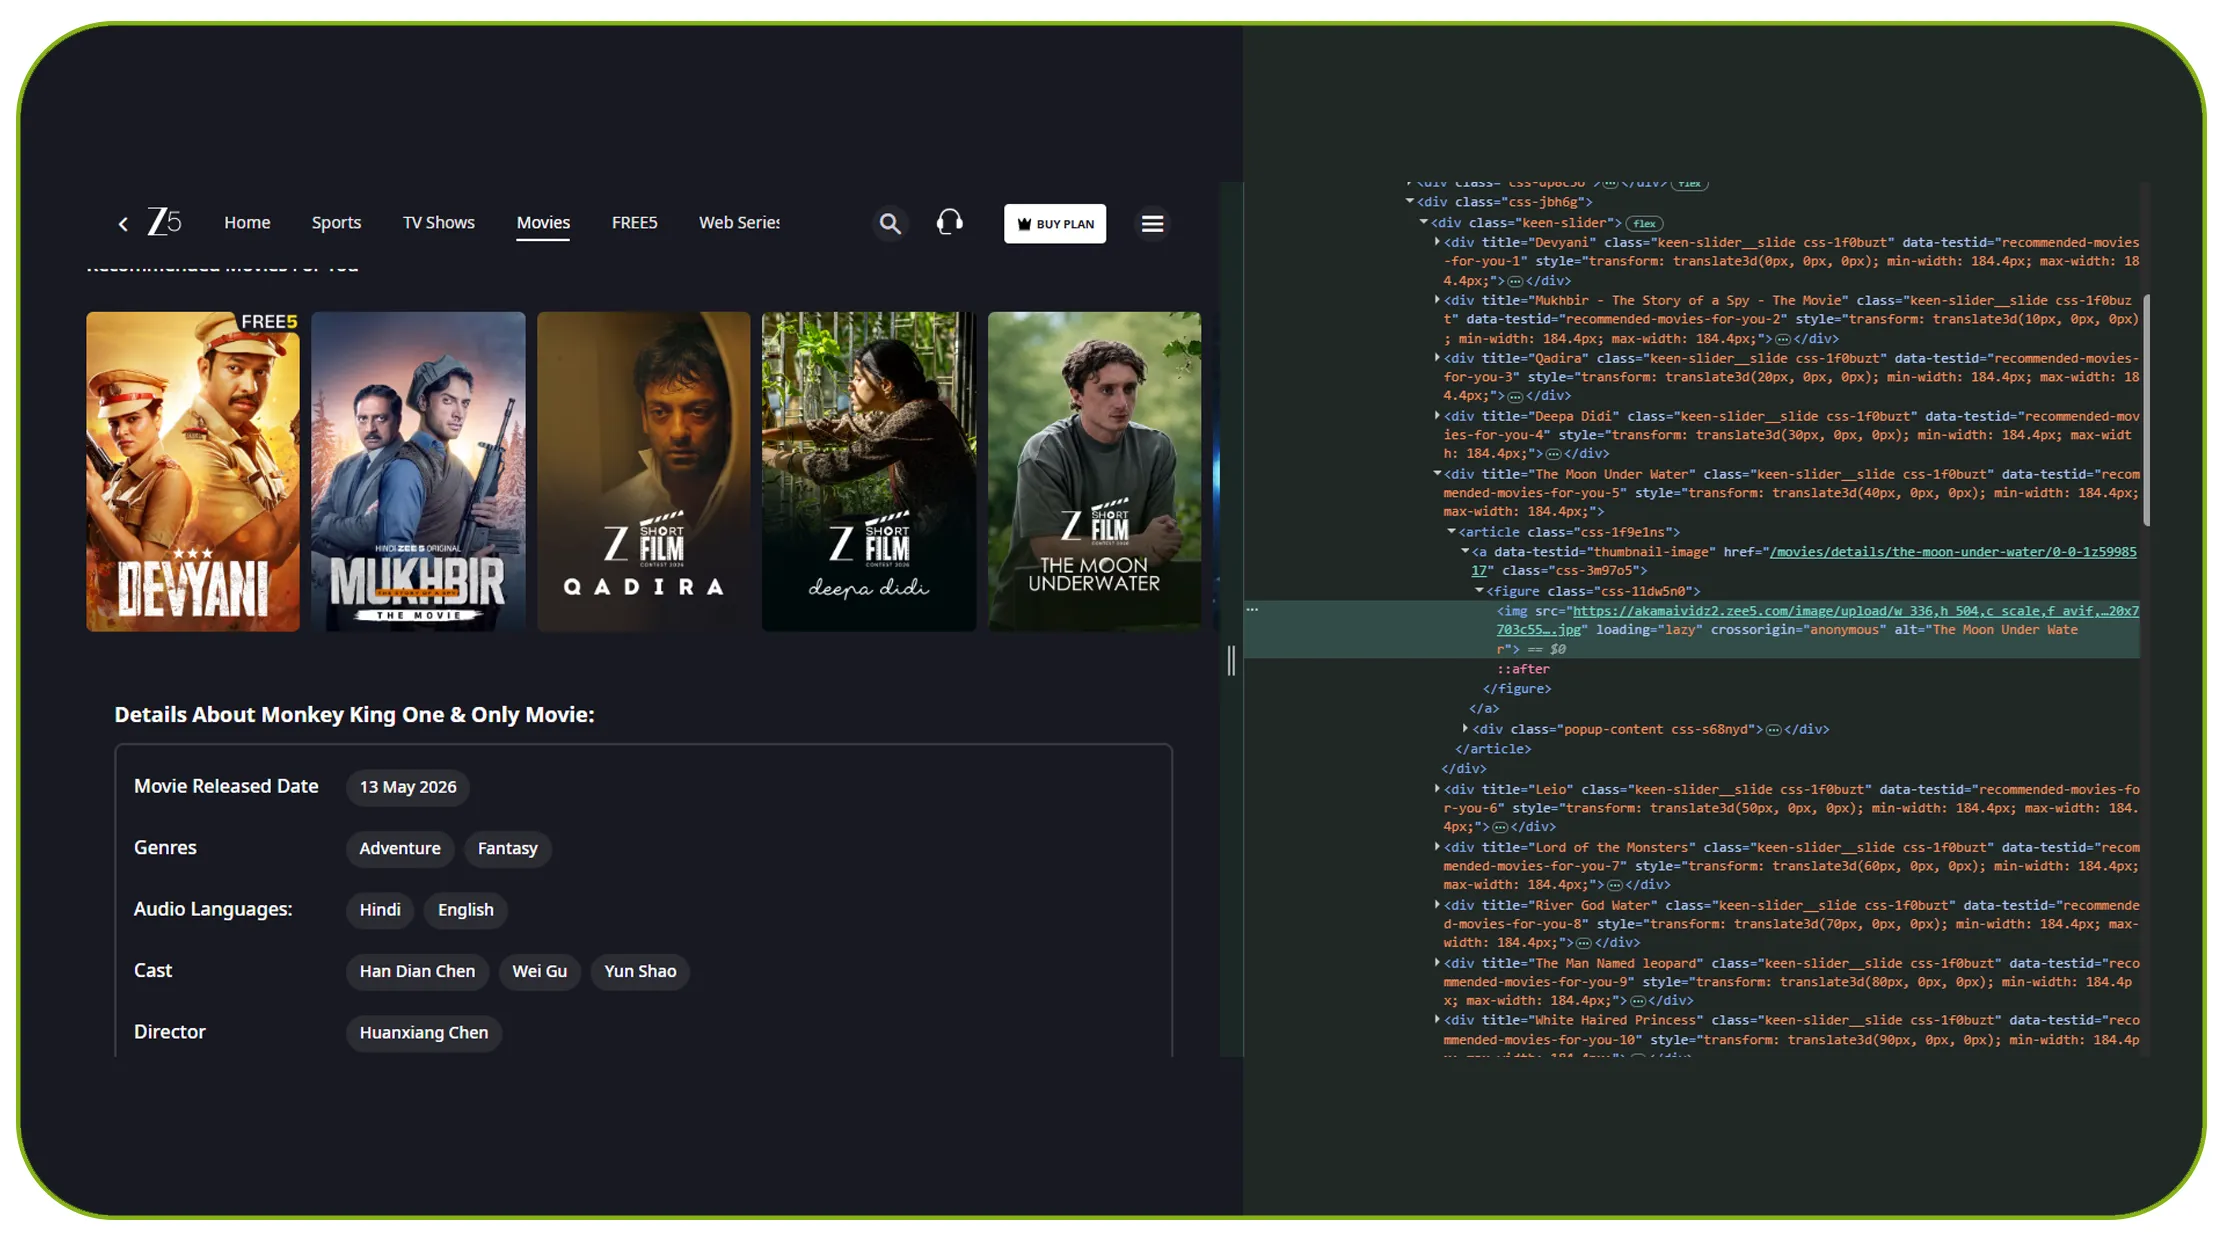Click the ellipsis beside the selected img row

(x=1252, y=609)
